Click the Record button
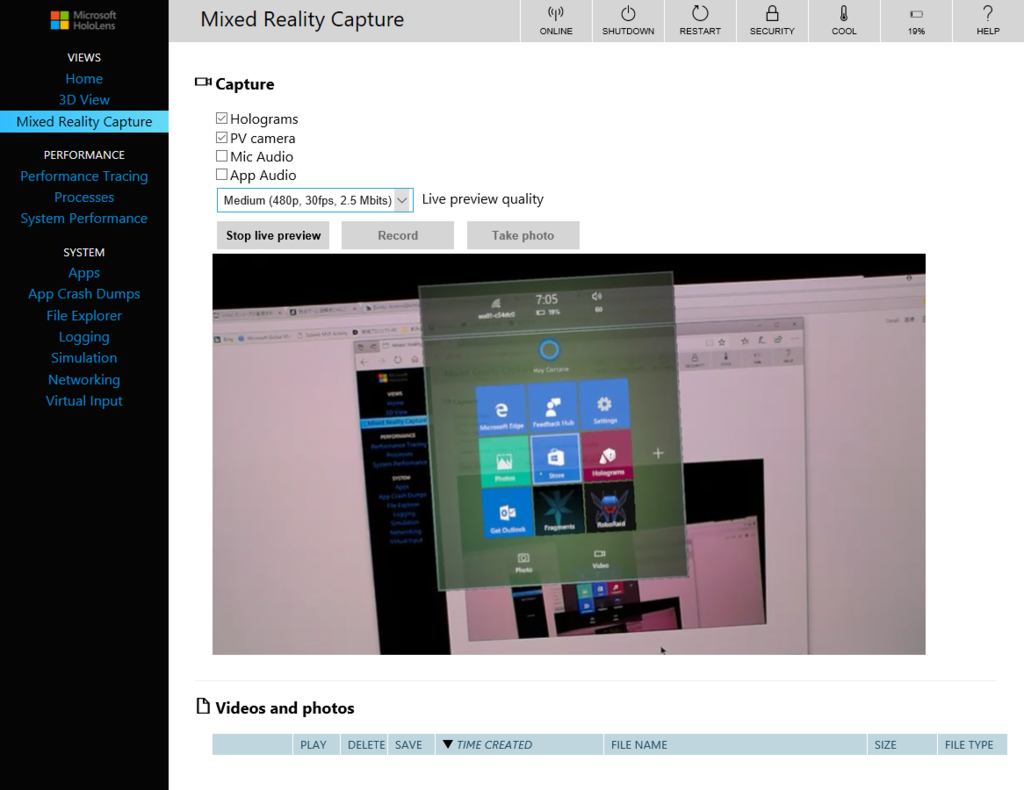 tap(398, 235)
